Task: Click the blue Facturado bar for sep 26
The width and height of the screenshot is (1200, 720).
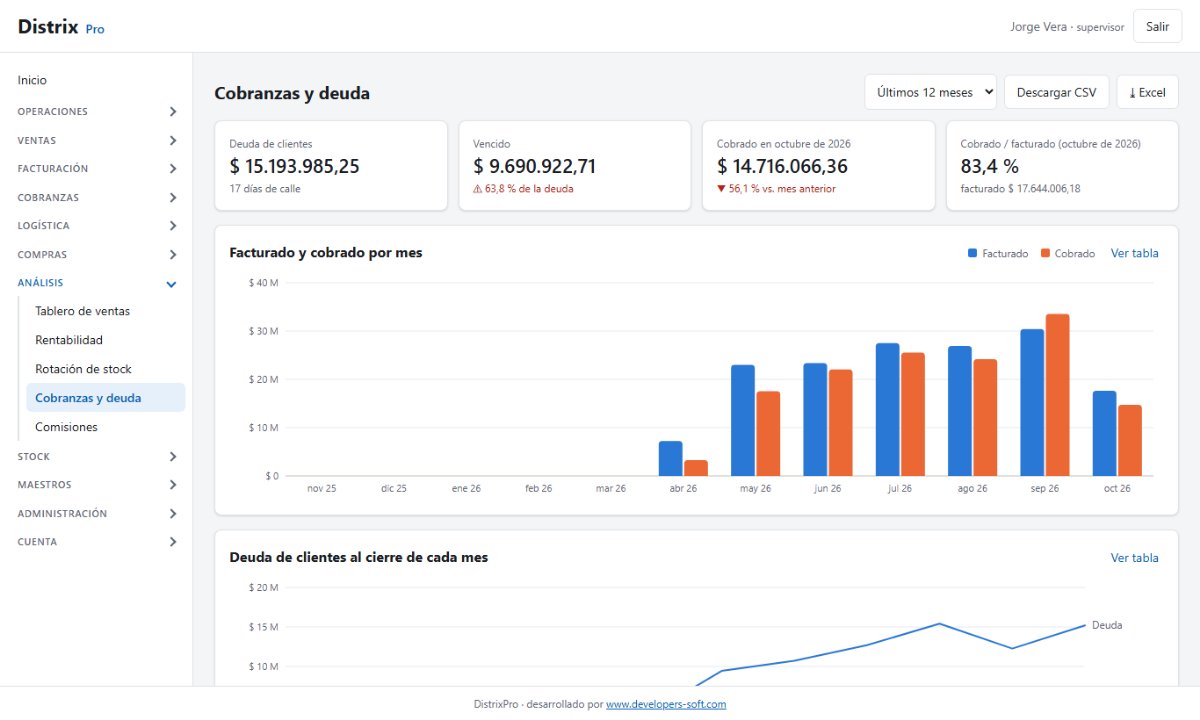Action: click(1032, 403)
